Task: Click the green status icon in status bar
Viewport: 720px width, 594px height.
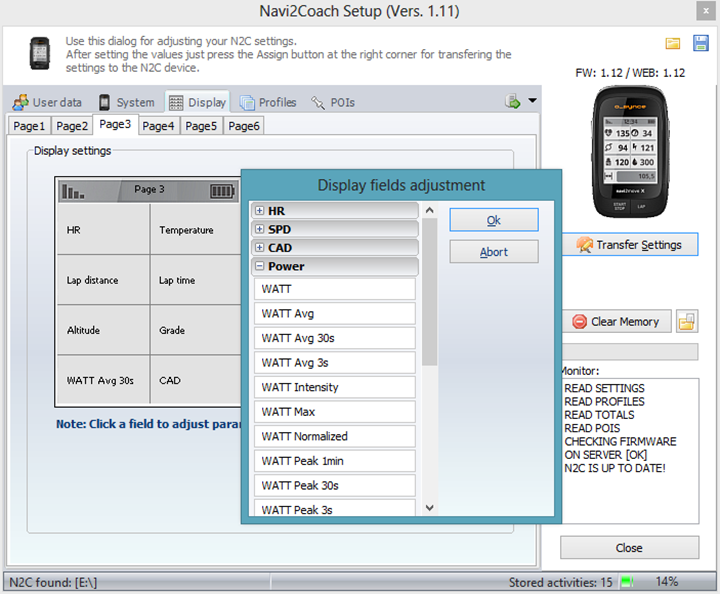Action: tap(626, 582)
